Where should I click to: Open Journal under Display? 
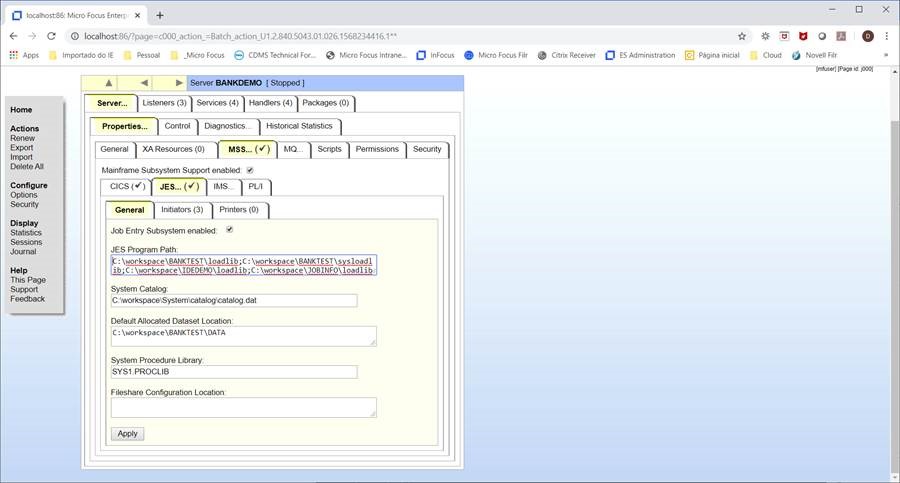coord(23,252)
